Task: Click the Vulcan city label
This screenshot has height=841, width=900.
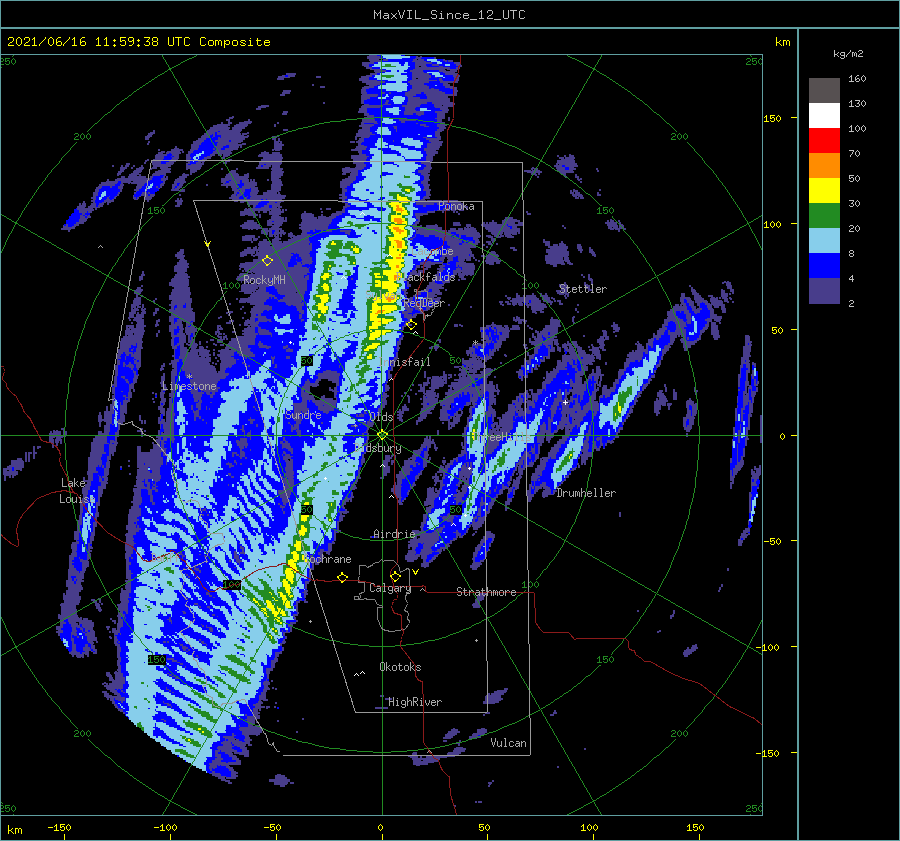Action: (x=508, y=743)
